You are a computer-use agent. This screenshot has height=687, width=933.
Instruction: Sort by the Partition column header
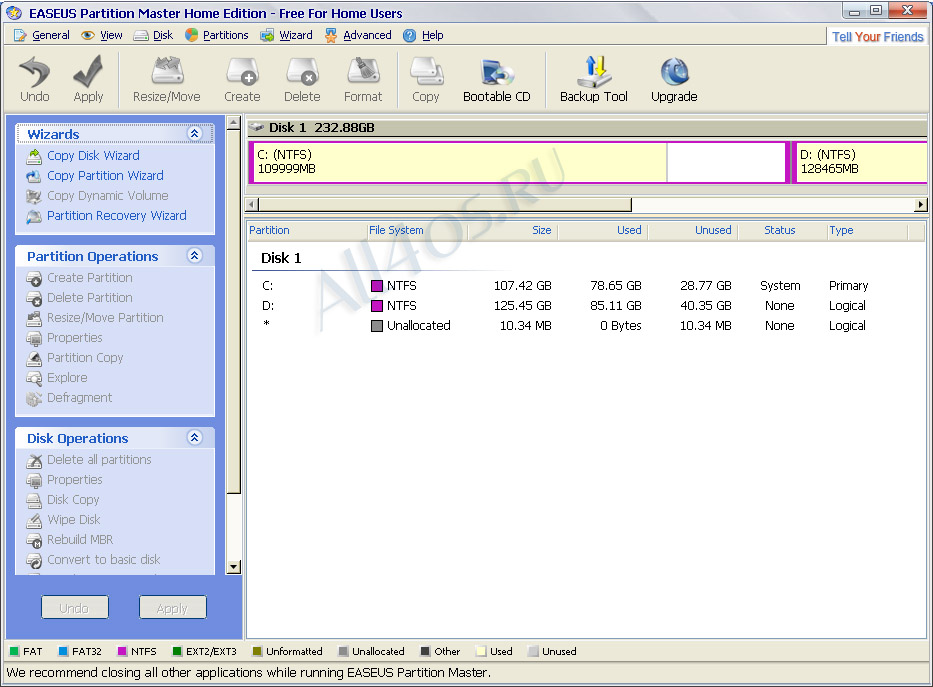(306, 231)
